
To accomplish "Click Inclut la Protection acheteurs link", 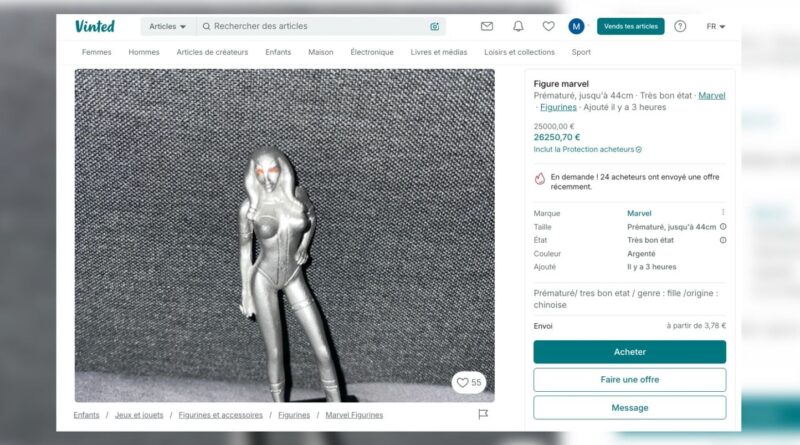I will tap(584, 150).
